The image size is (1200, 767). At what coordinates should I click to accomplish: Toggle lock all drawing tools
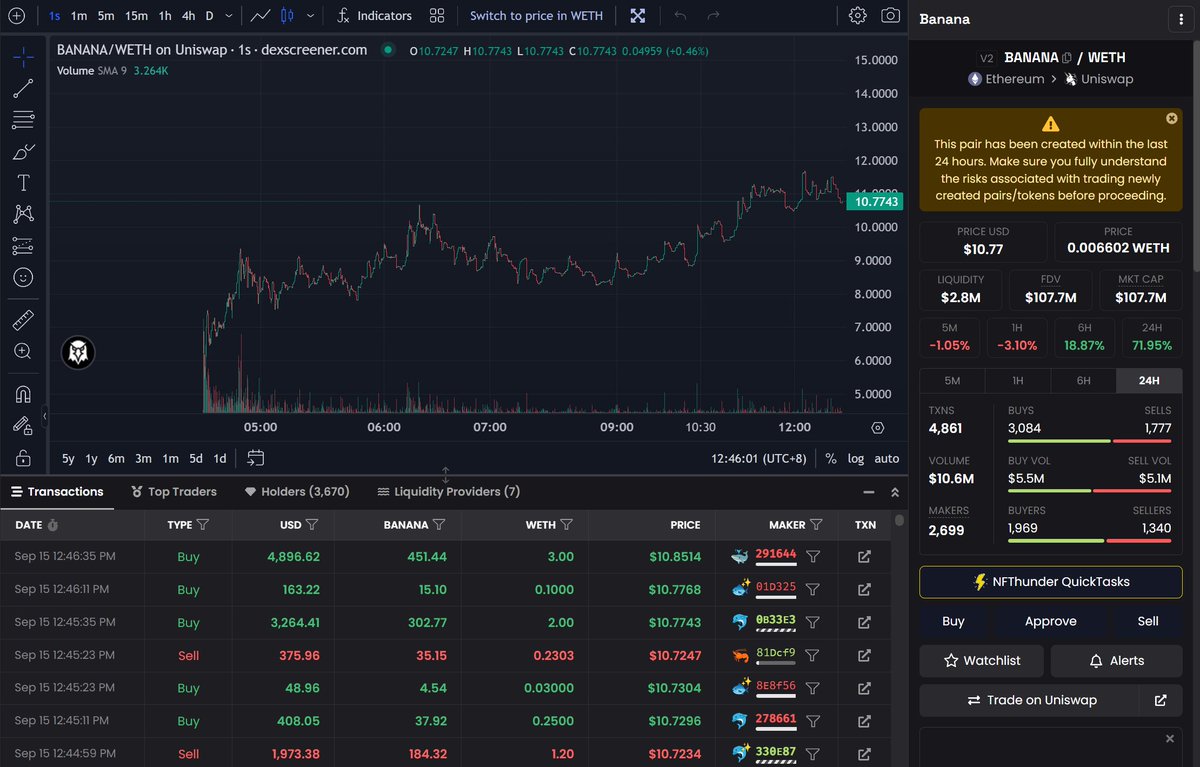click(x=23, y=458)
